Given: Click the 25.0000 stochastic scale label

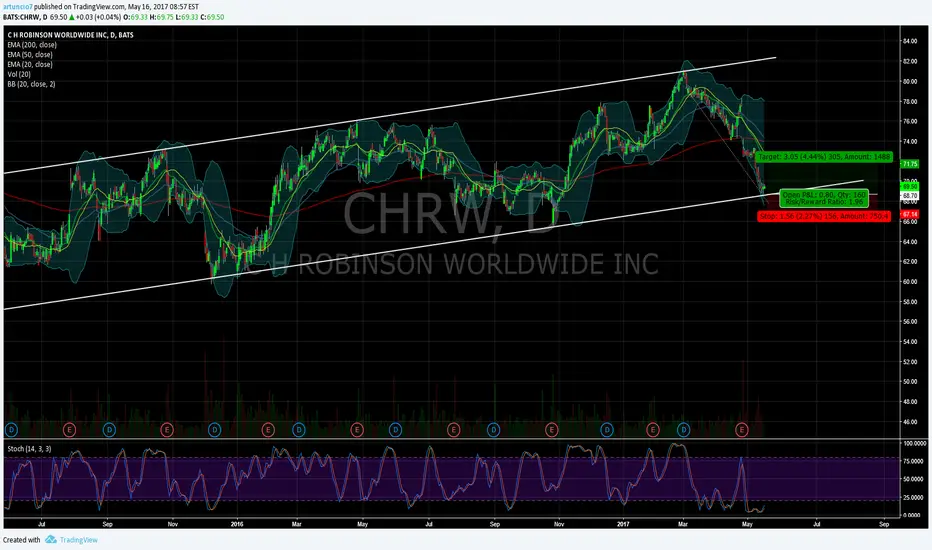Looking at the screenshot, I should point(915,497).
